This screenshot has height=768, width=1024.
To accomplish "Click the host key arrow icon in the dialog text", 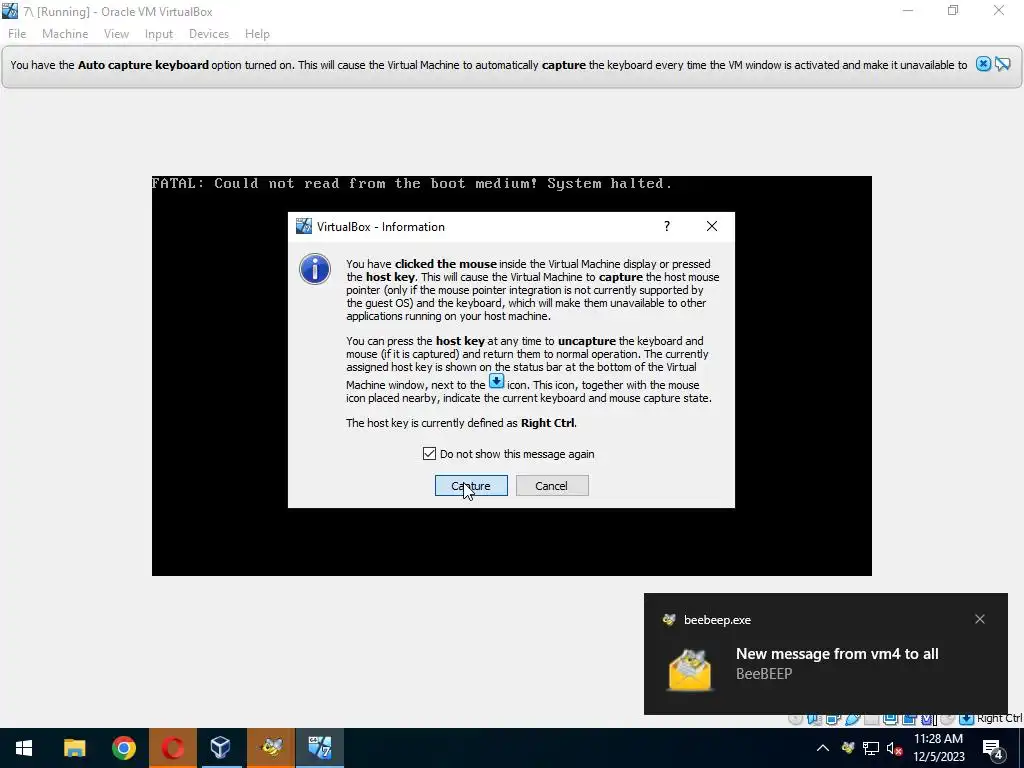I will [x=496, y=381].
